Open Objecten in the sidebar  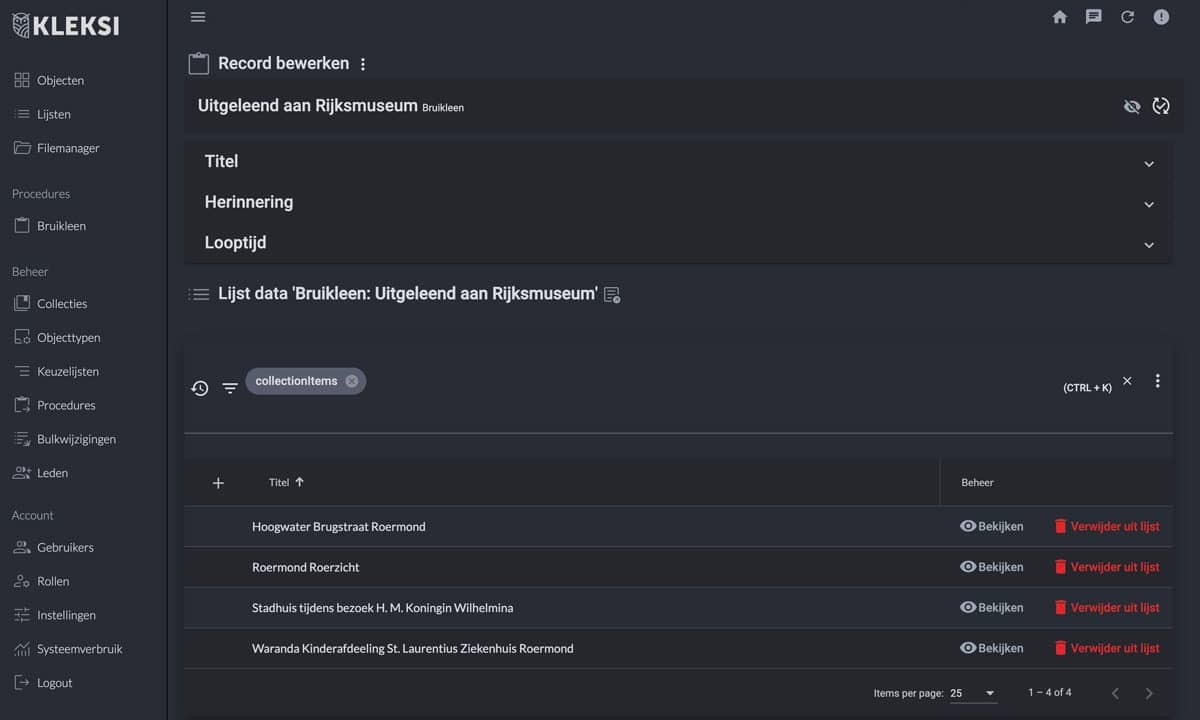click(x=60, y=80)
